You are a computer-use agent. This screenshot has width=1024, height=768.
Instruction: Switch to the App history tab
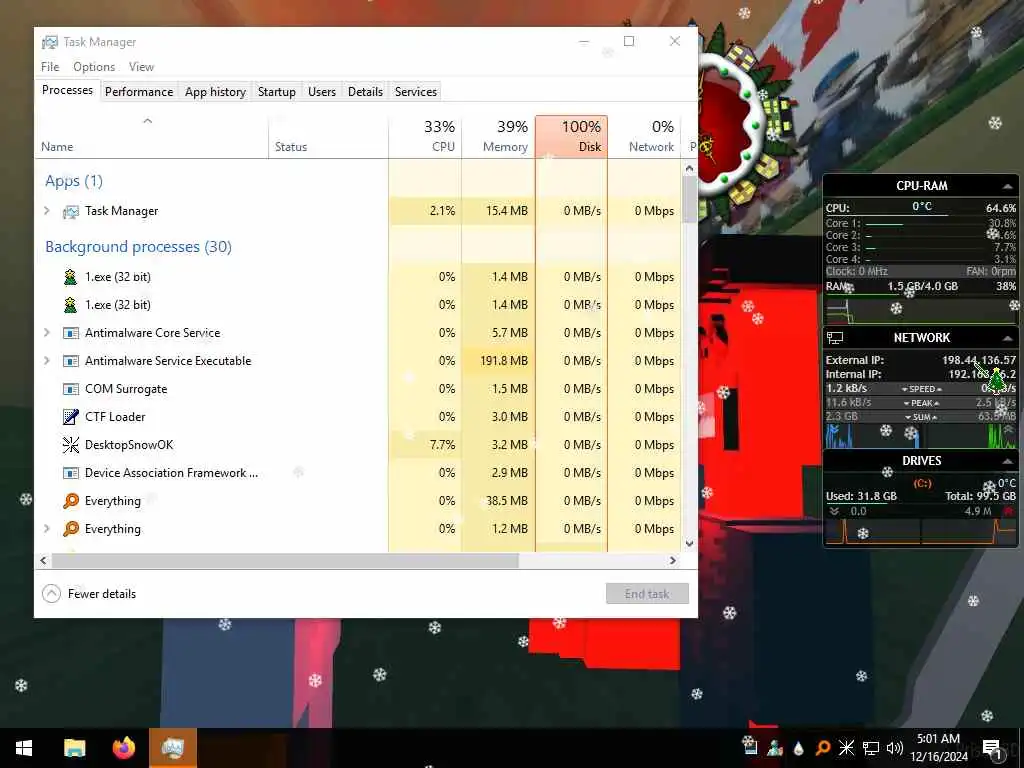216,92
